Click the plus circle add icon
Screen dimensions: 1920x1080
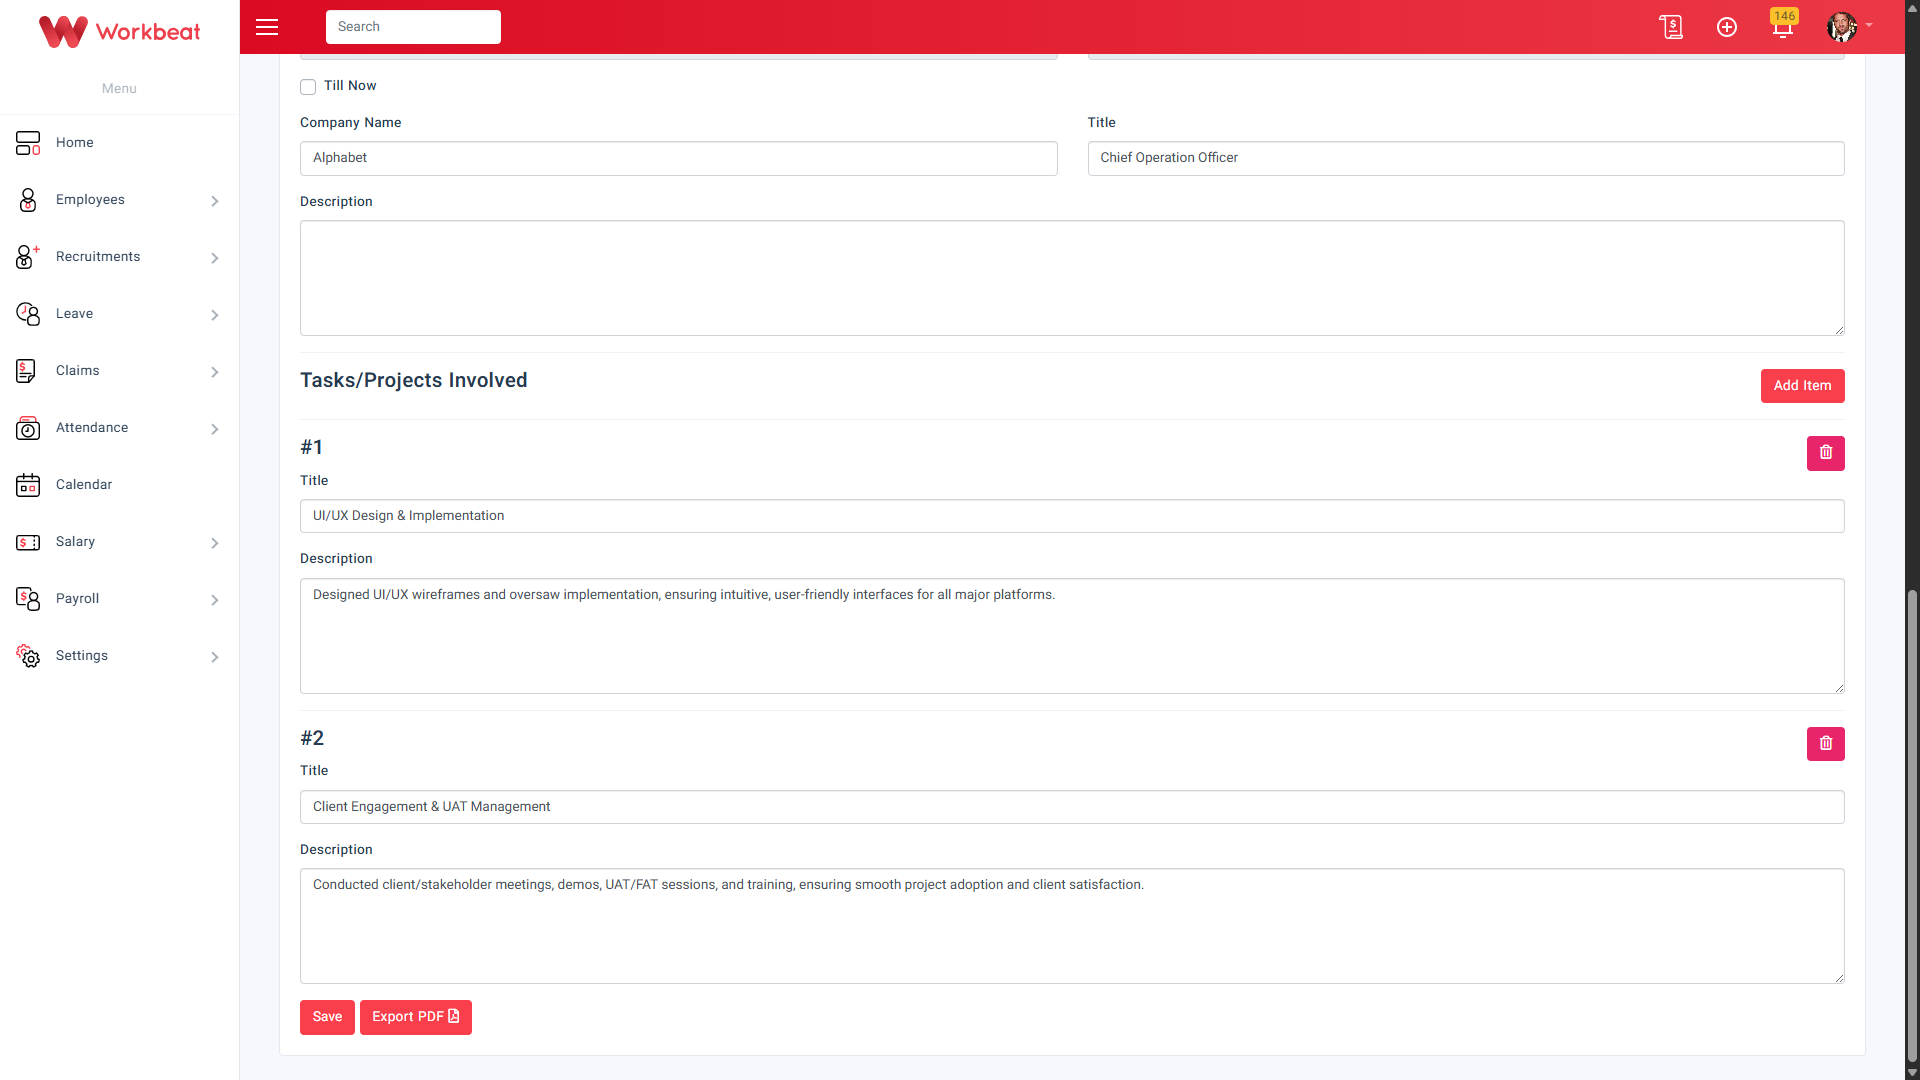[x=1727, y=27]
